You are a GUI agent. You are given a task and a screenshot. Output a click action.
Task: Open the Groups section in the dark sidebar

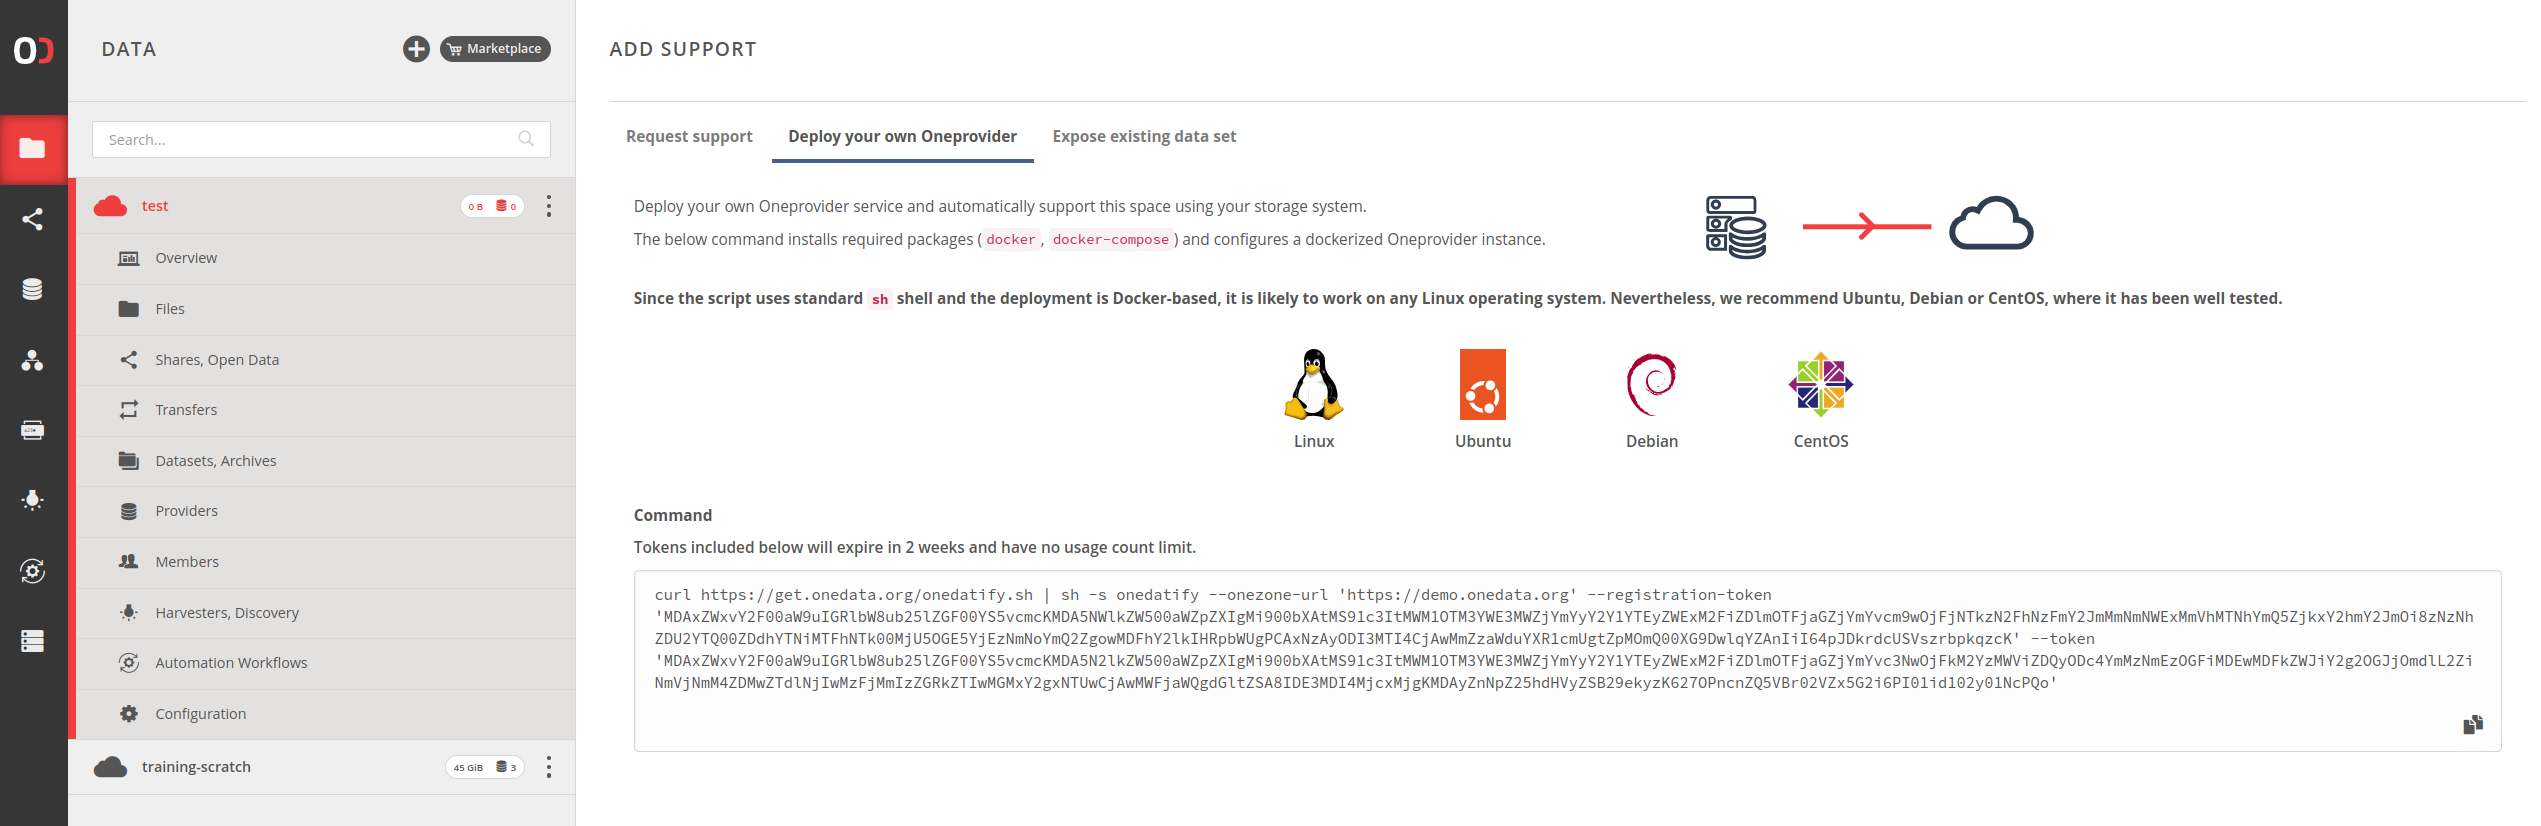coord(33,360)
